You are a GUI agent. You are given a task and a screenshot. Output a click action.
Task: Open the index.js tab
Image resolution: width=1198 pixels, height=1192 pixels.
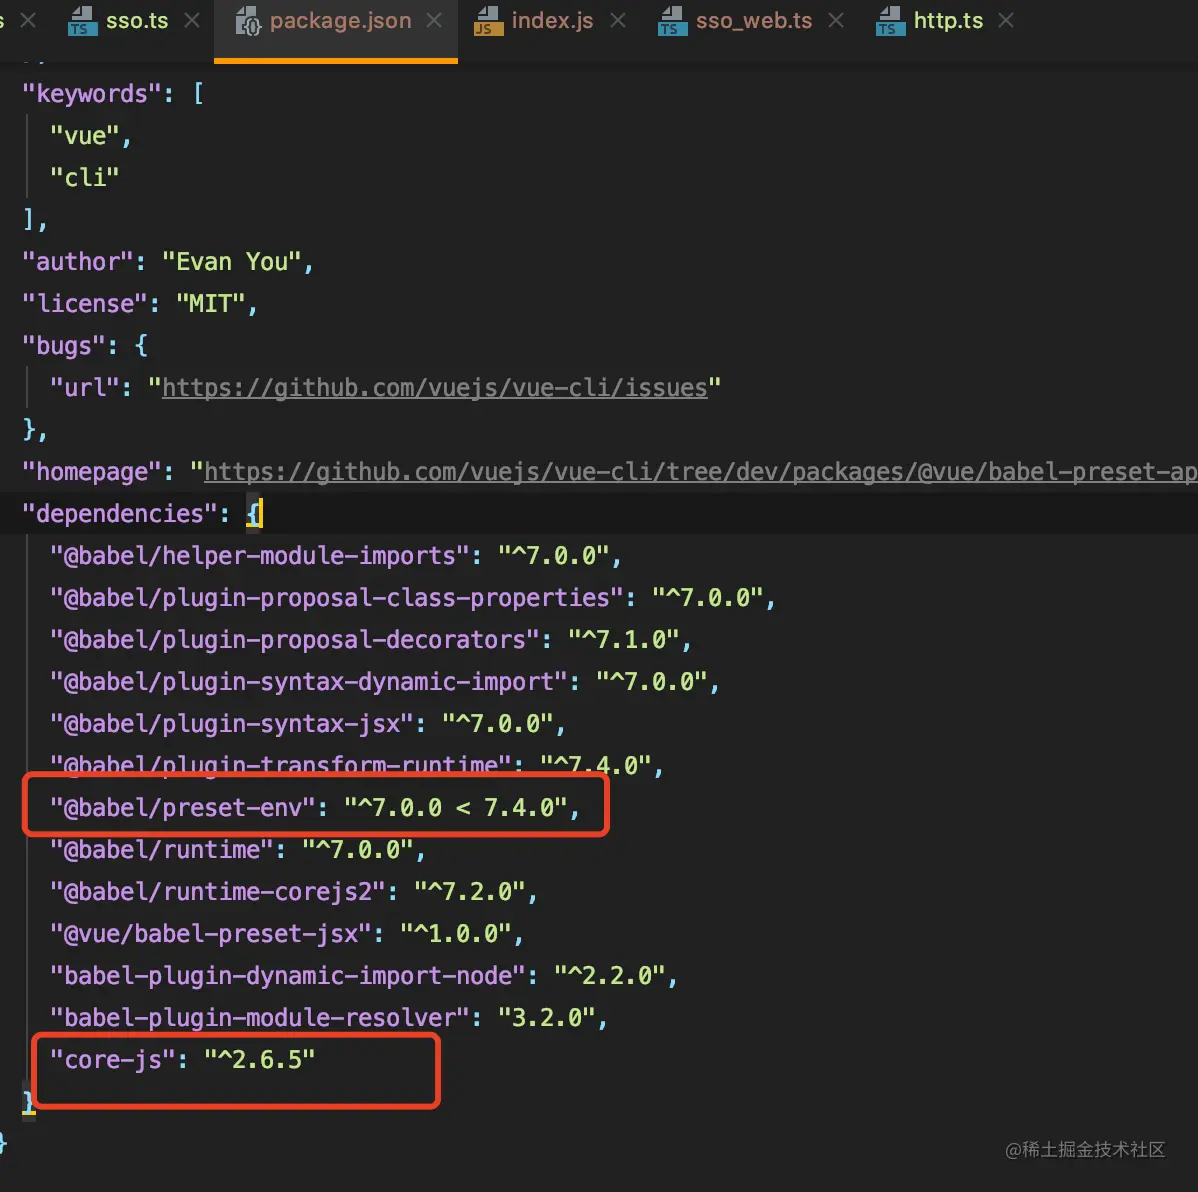[552, 21]
